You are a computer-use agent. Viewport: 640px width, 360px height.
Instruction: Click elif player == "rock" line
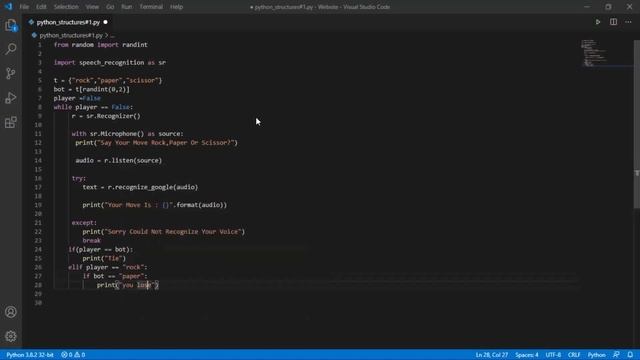(108, 267)
